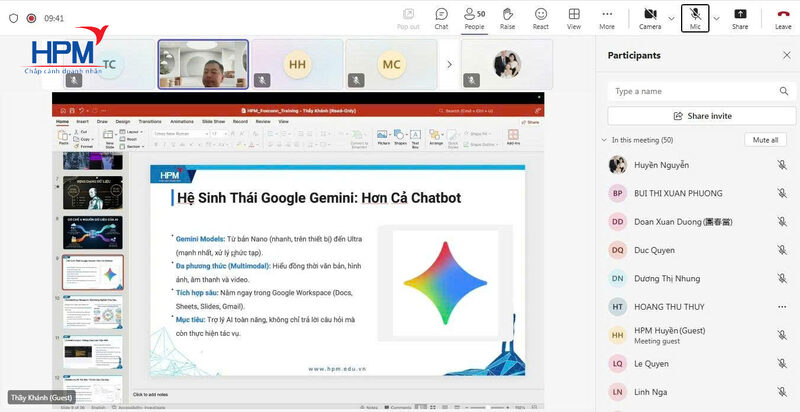
Task: Open the Insert tab in PowerPoint ribbon
Action: (83, 121)
